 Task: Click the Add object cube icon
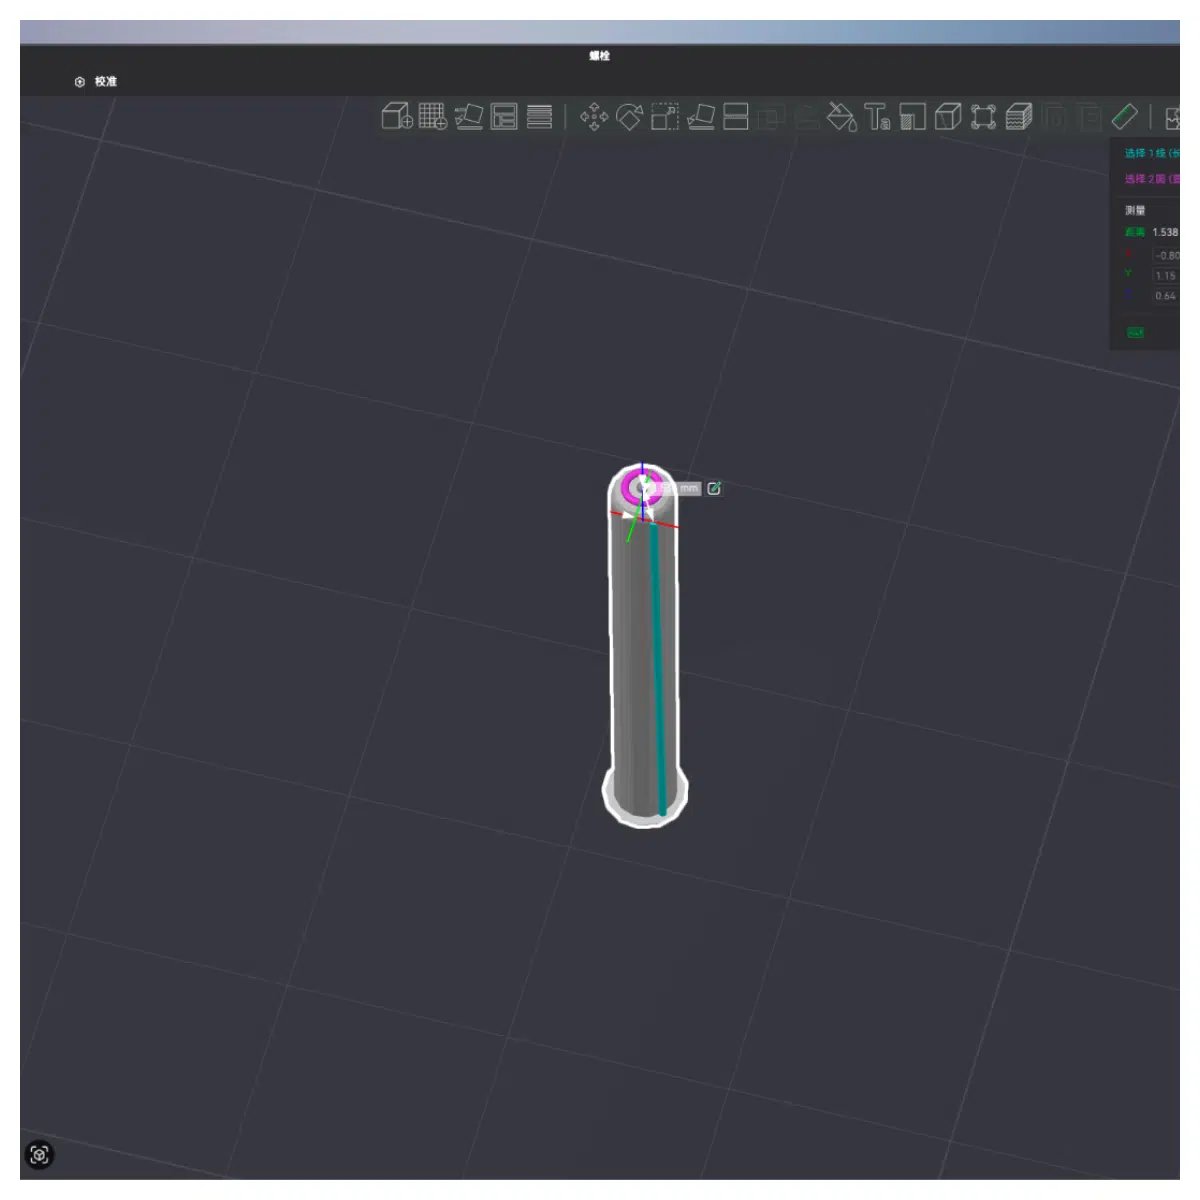pyautogui.click(x=397, y=117)
